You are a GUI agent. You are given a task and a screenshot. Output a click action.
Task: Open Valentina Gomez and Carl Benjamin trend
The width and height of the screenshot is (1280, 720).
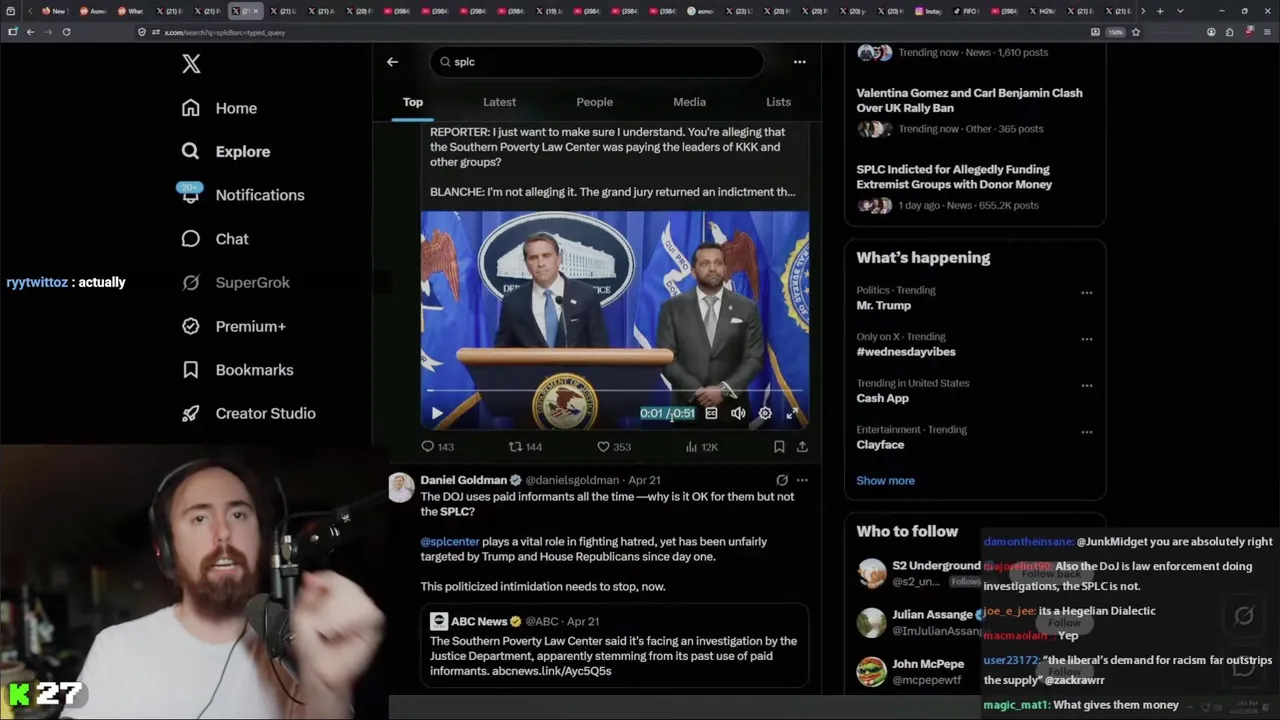[x=969, y=100]
